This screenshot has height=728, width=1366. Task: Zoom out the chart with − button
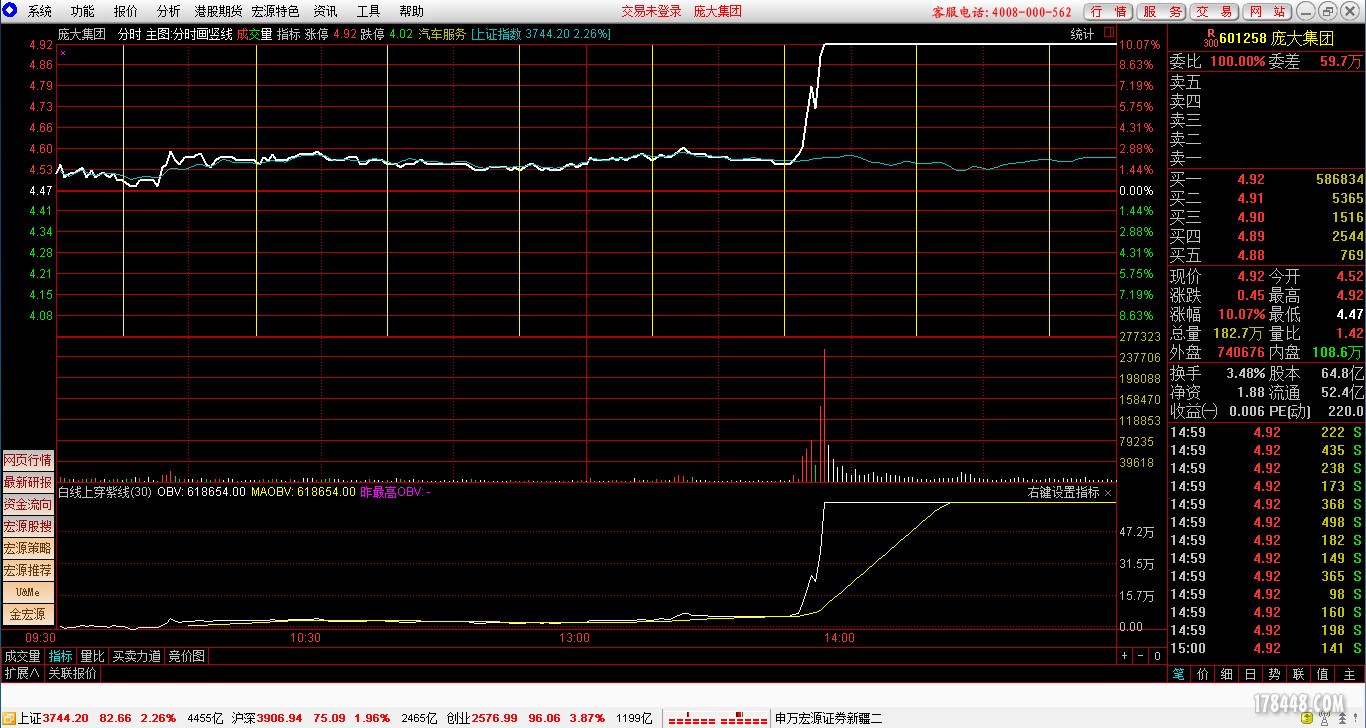1140,656
